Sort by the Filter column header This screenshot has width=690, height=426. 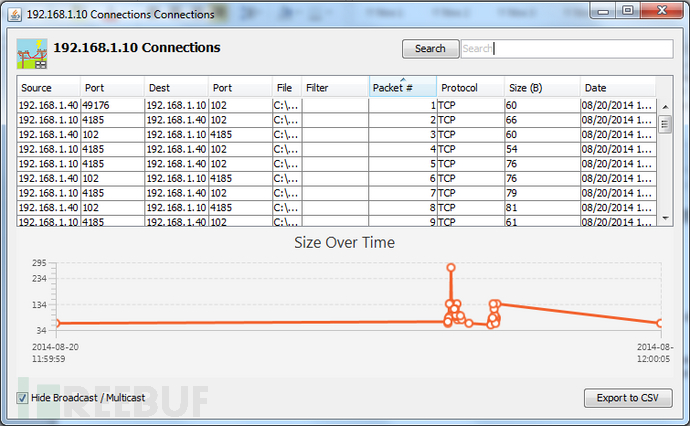[335, 88]
